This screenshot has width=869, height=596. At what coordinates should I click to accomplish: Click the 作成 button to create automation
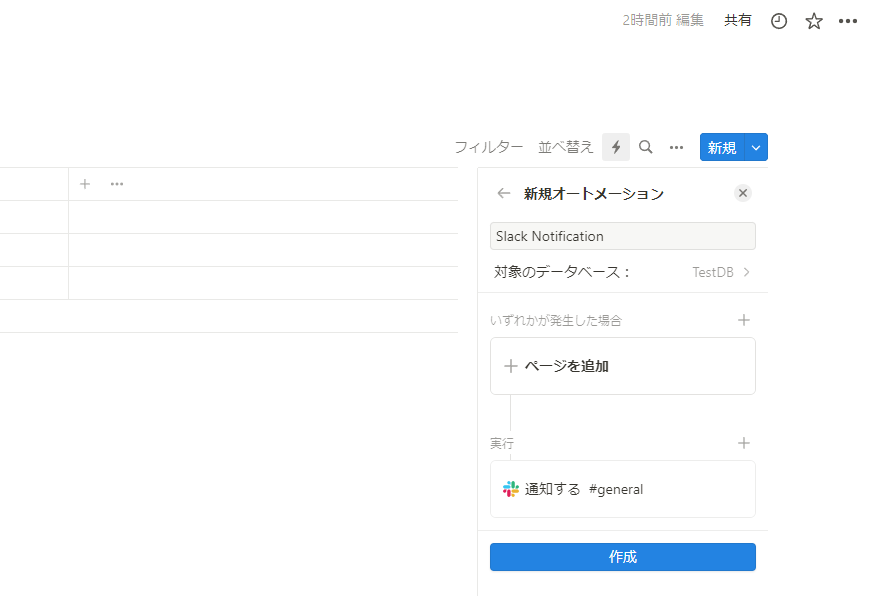[x=622, y=557]
